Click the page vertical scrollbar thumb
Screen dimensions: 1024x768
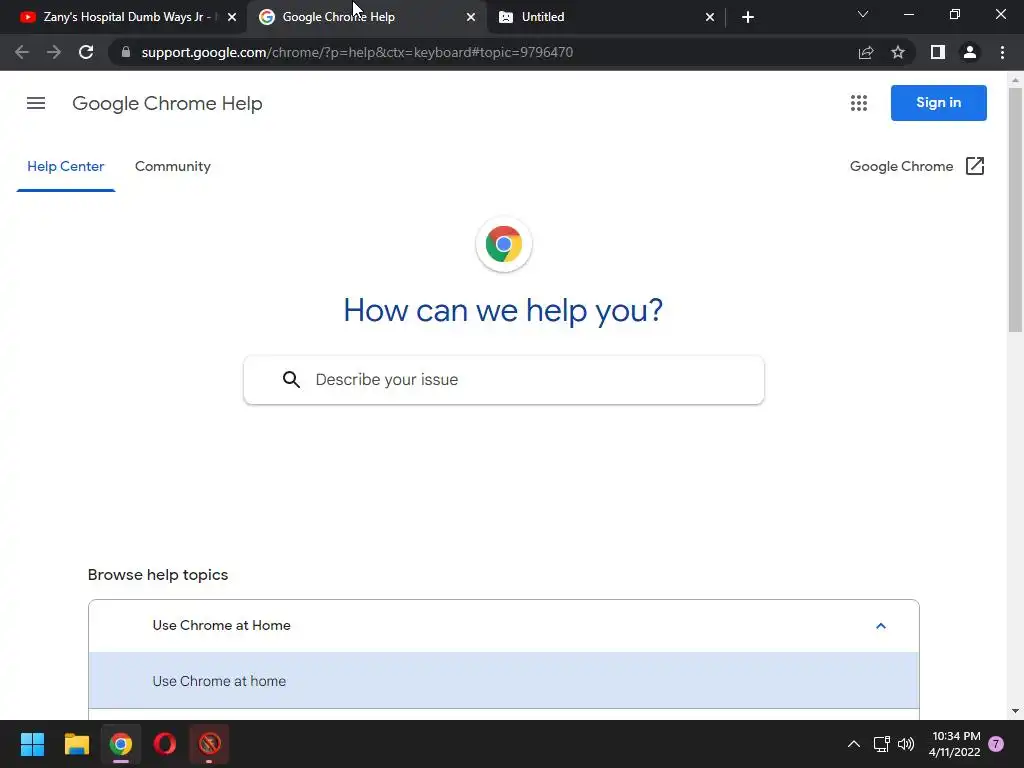1015,210
